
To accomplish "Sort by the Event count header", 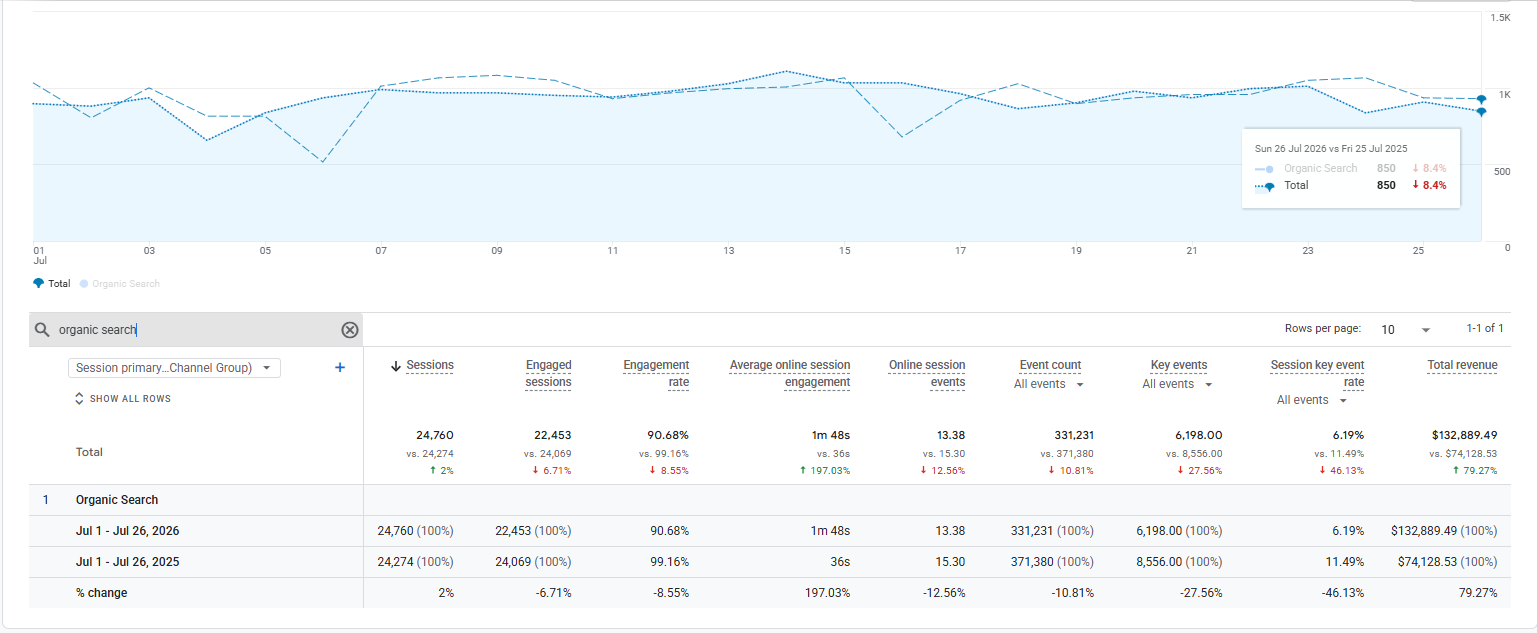I will (x=1050, y=365).
